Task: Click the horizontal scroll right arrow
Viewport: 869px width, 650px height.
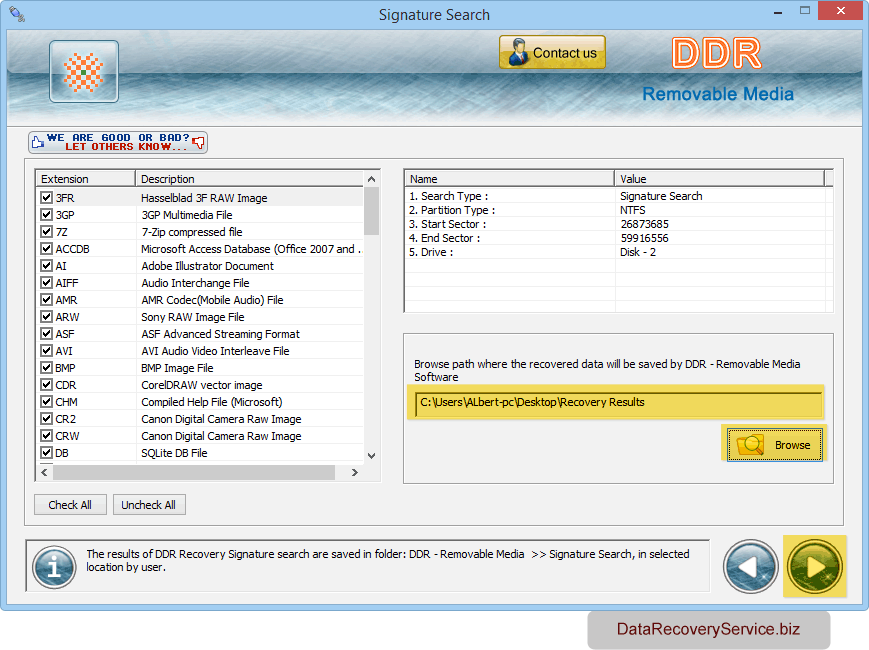Action: tap(355, 472)
